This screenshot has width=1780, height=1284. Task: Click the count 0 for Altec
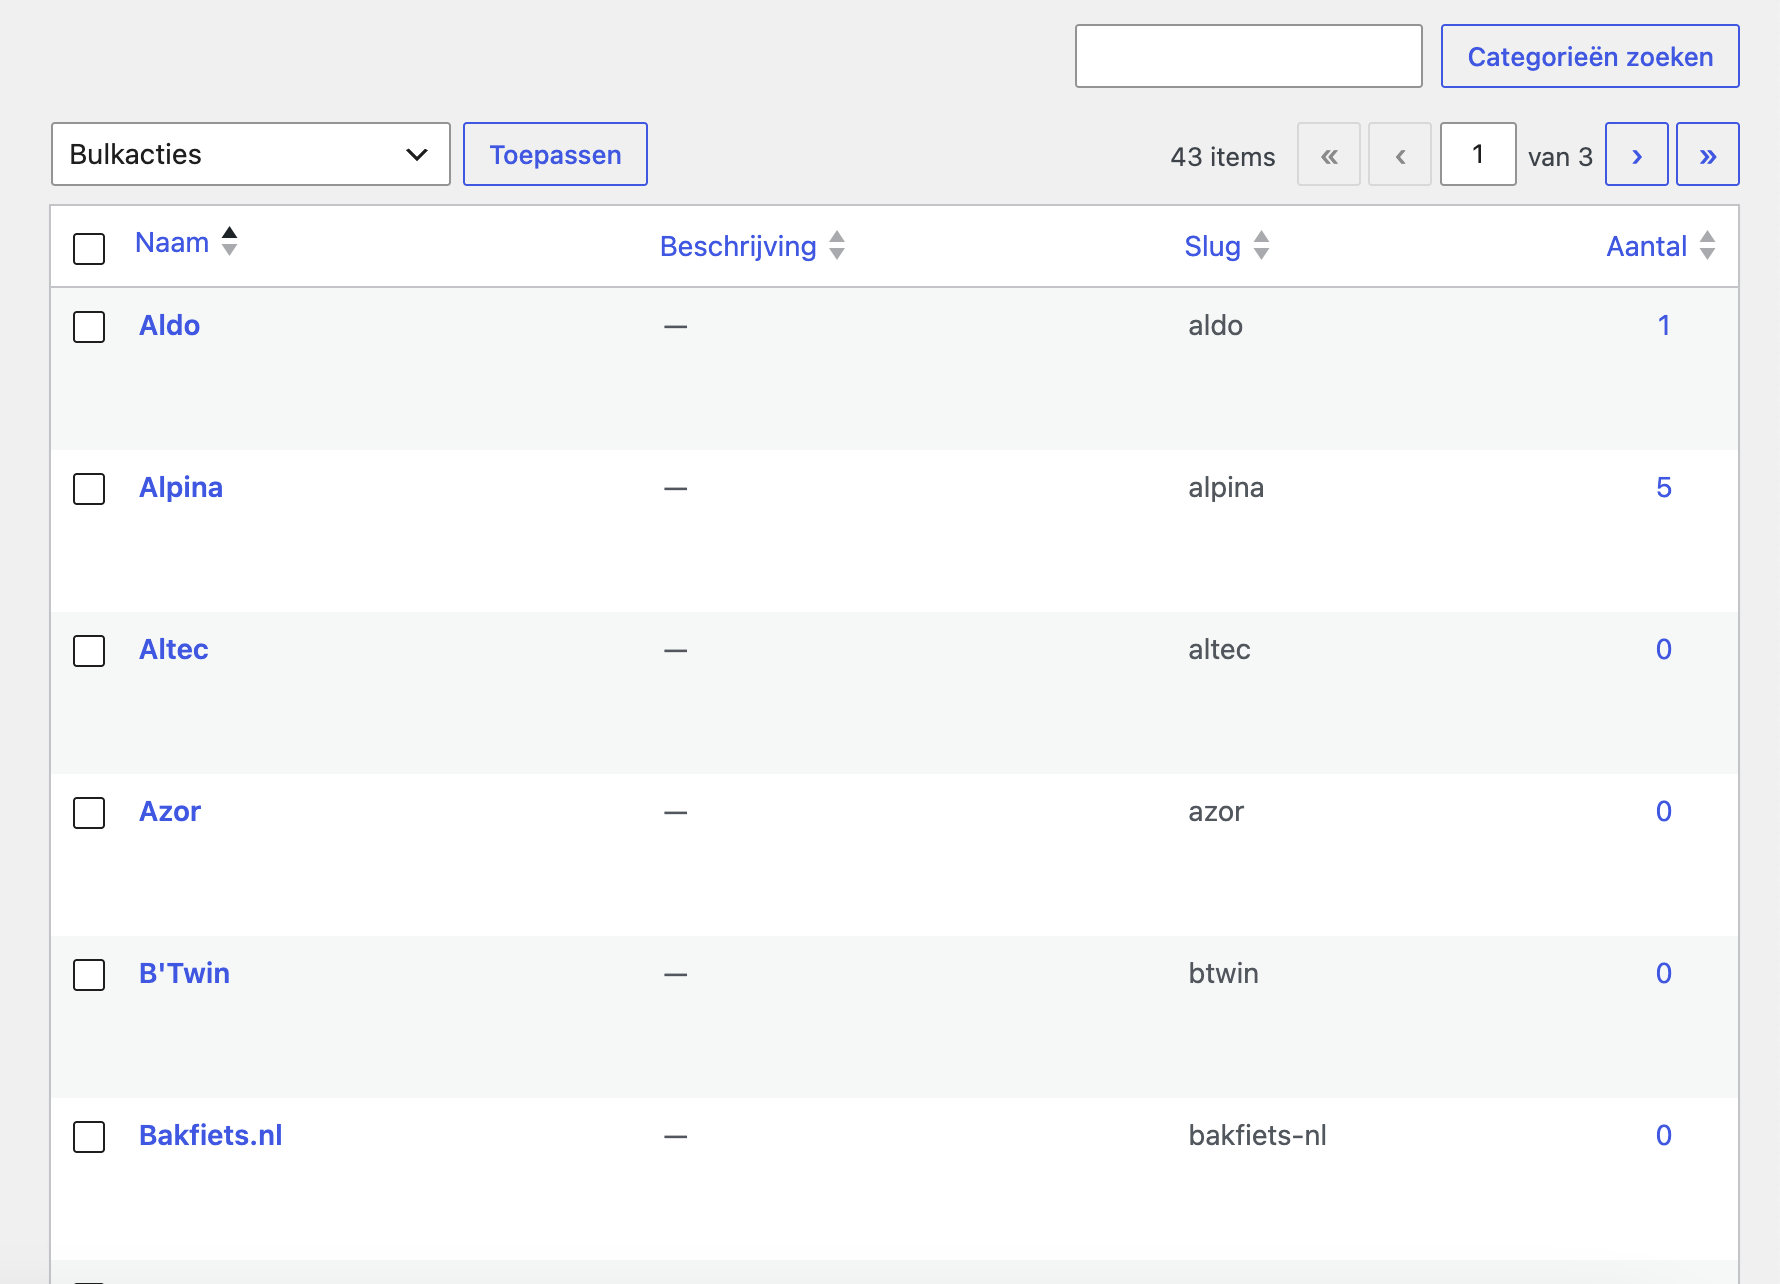[1664, 649]
